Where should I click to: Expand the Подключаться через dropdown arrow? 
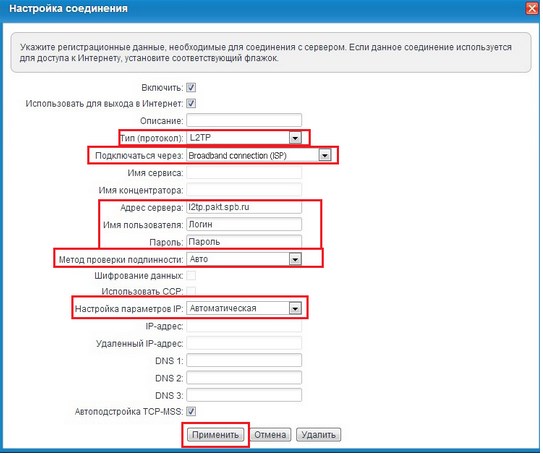(x=325, y=155)
